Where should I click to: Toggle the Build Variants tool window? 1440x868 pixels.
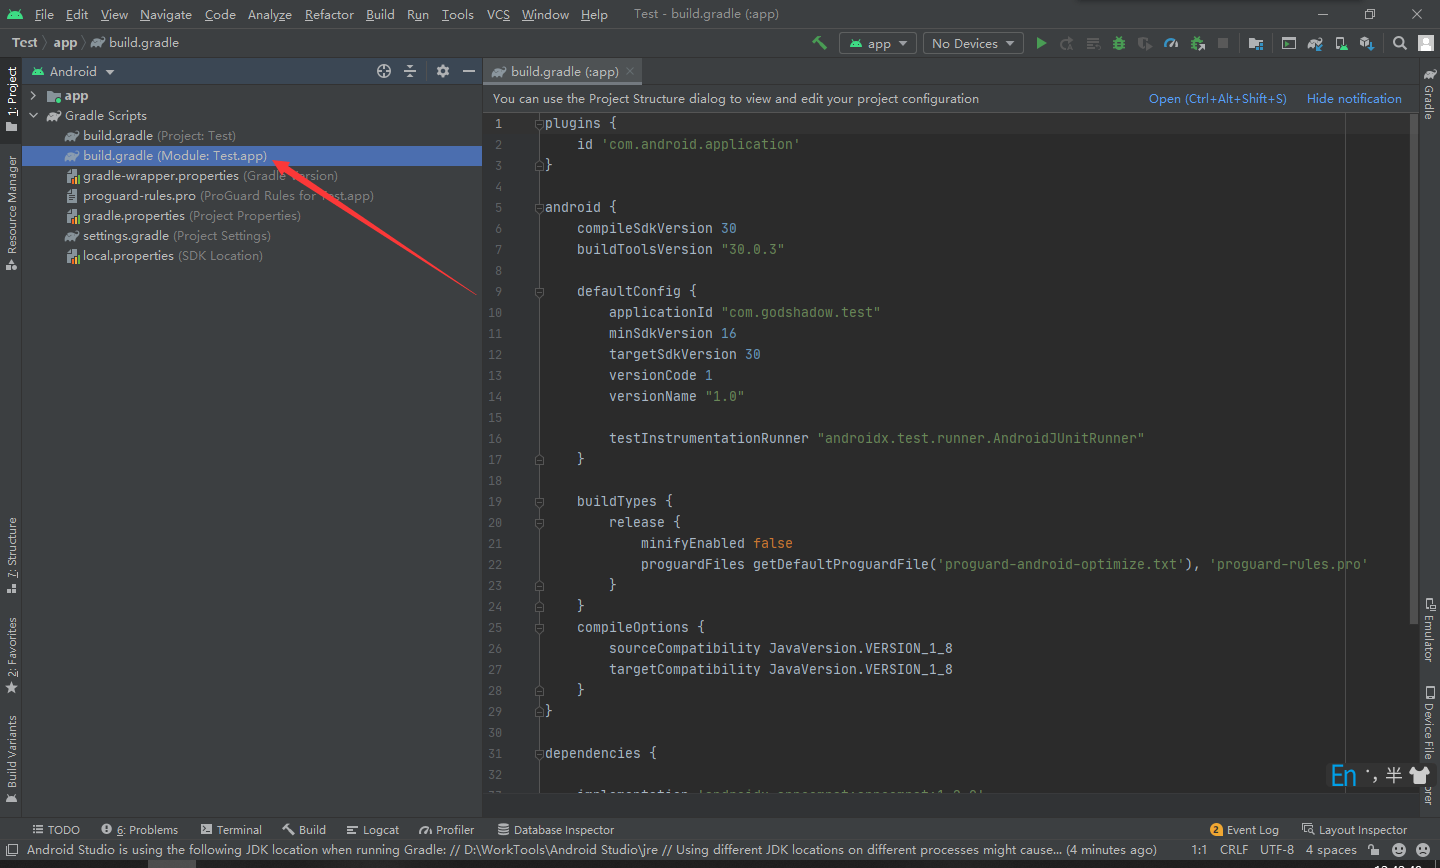[12, 760]
